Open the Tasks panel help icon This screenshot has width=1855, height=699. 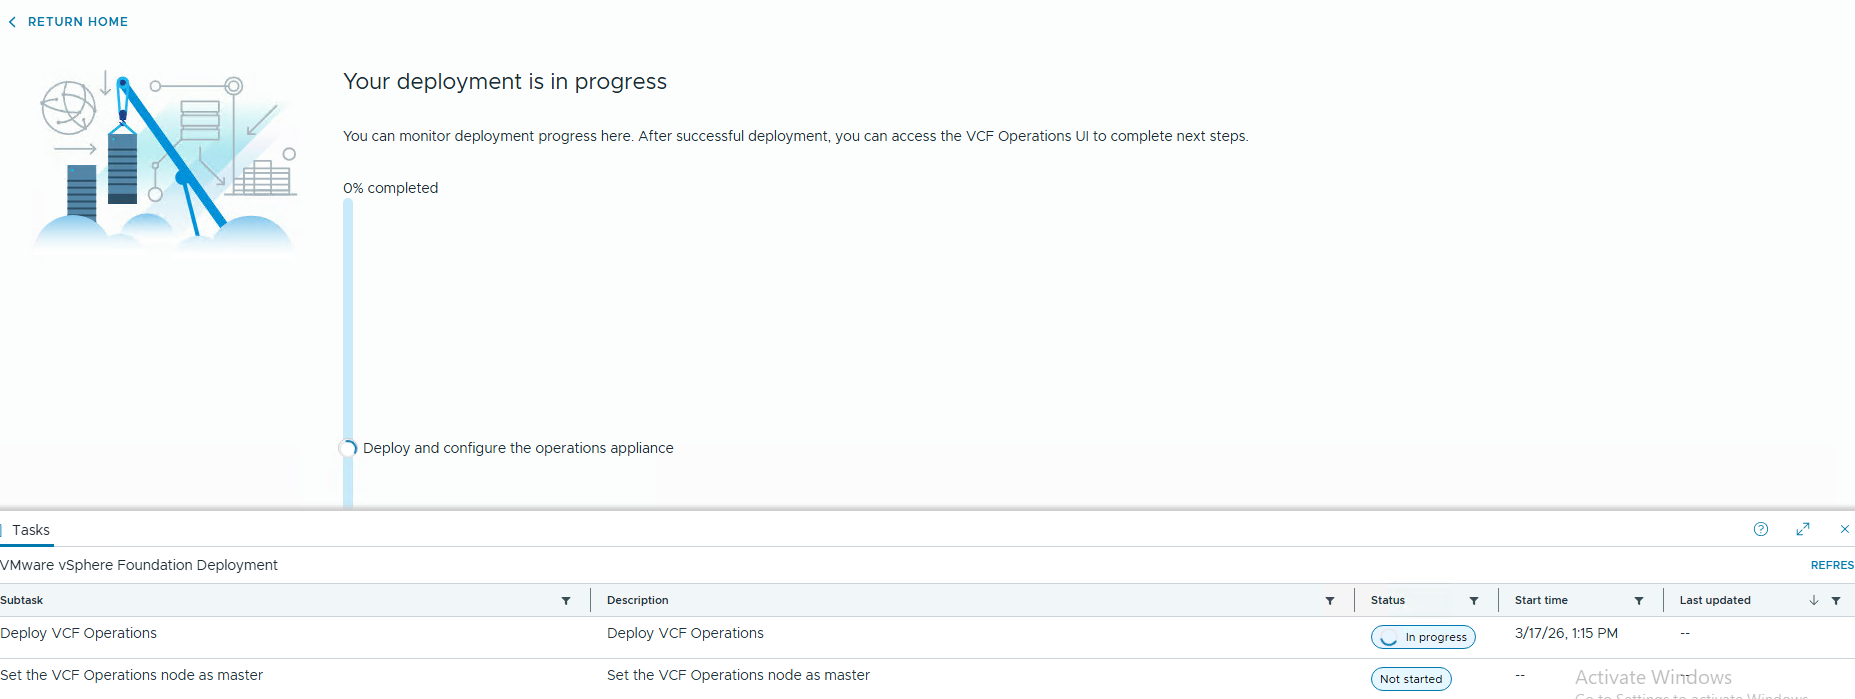pyautogui.click(x=1761, y=529)
